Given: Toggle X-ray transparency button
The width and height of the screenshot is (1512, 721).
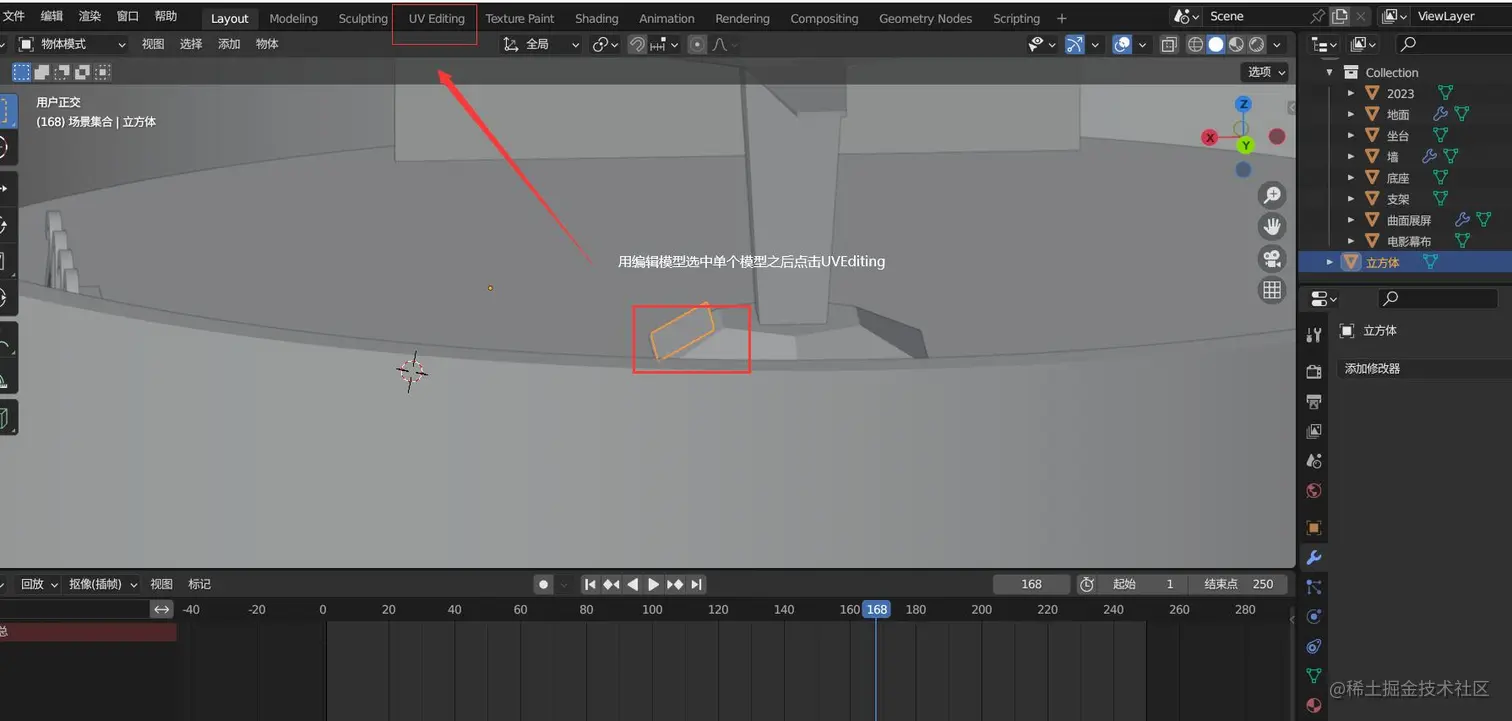Looking at the screenshot, I should click(x=1169, y=44).
